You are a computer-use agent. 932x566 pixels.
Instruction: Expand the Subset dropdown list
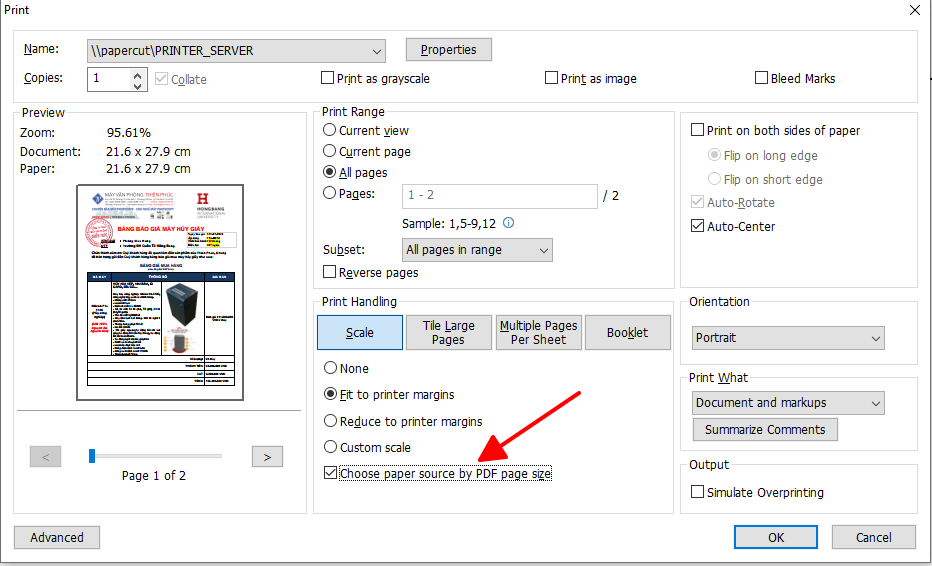pyautogui.click(x=543, y=250)
